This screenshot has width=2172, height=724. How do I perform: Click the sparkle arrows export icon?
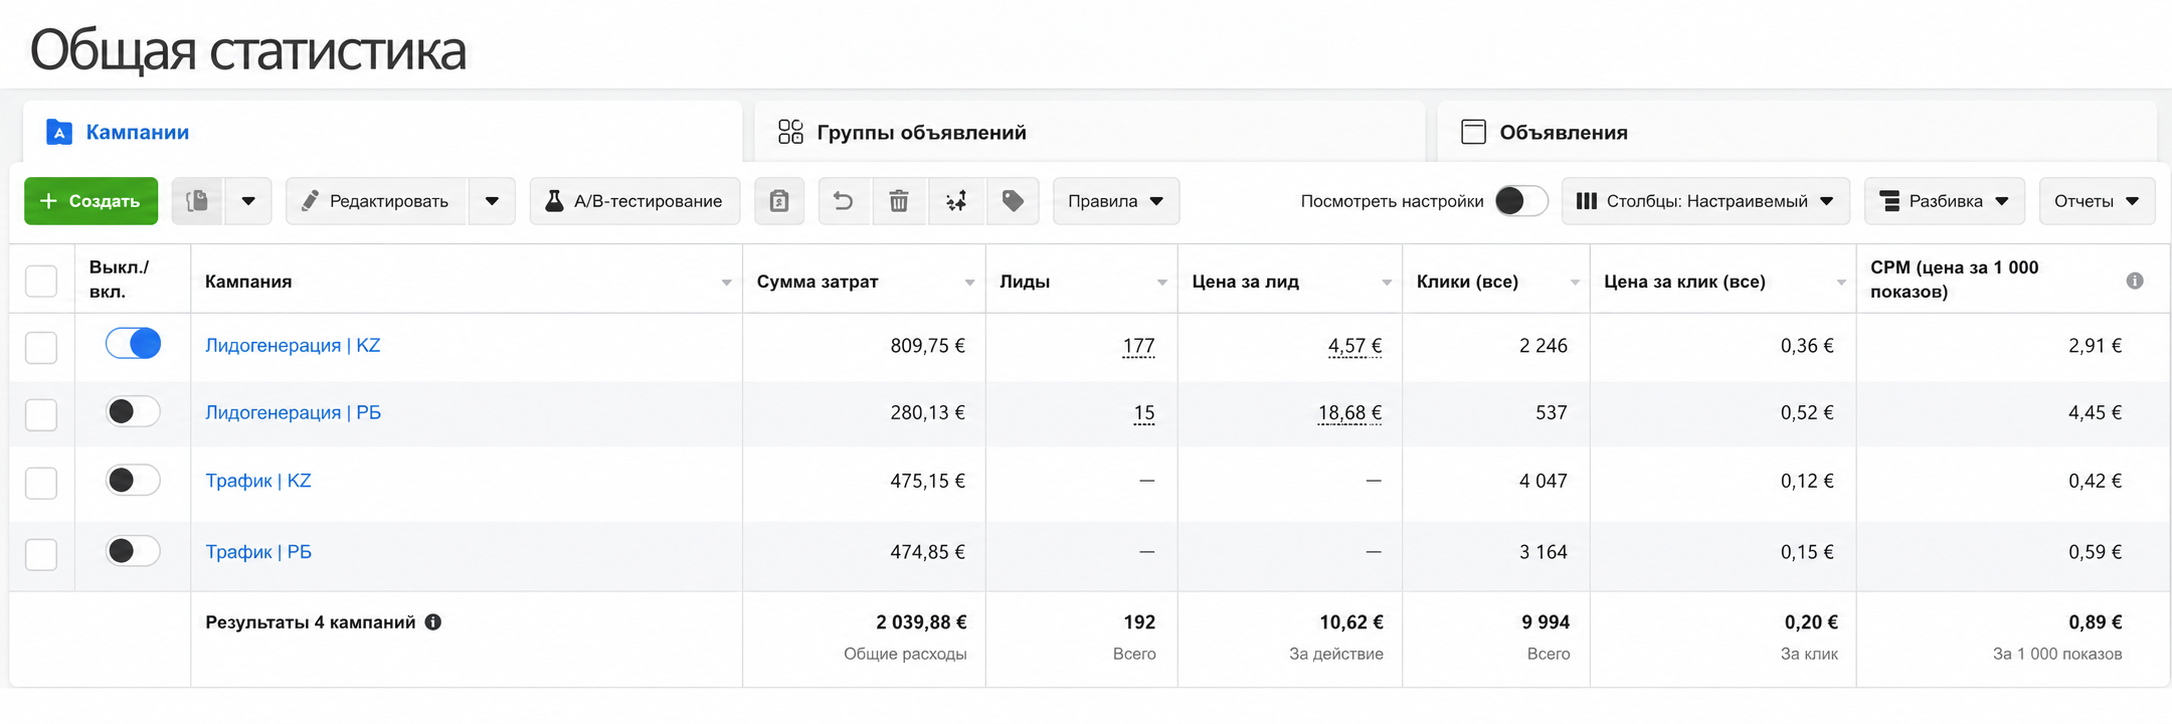coord(956,201)
